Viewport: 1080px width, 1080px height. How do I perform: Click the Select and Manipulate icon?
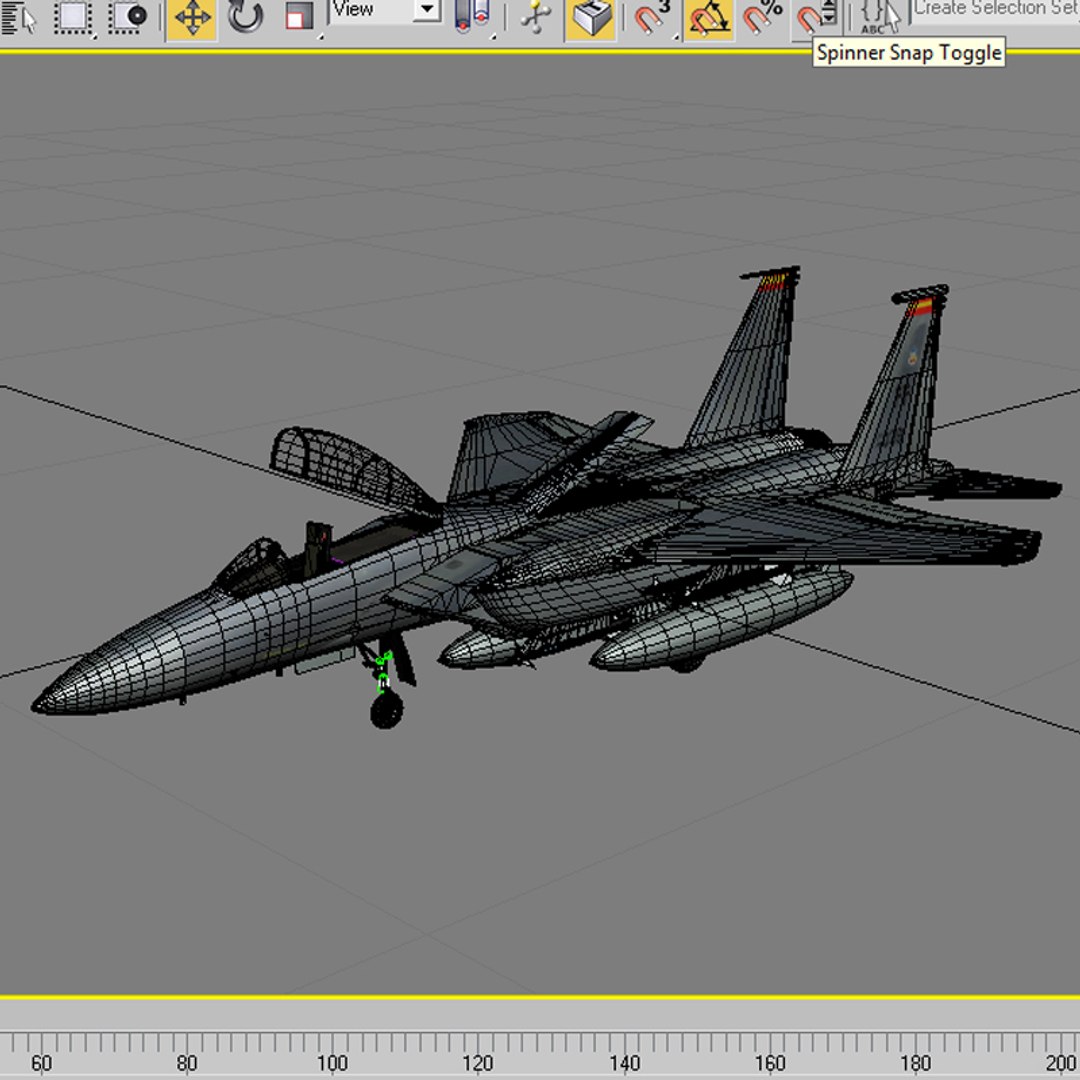pyautogui.click(x=535, y=18)
